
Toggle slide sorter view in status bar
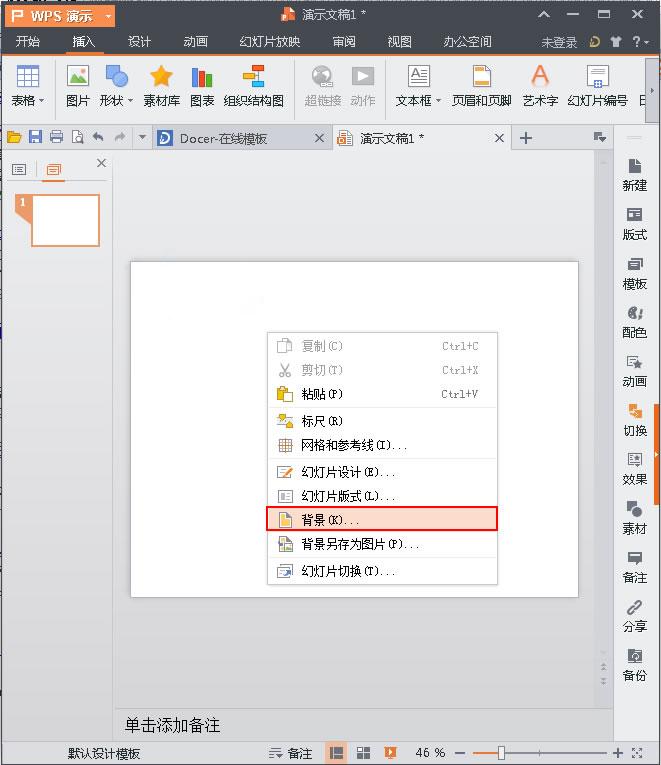click(363, 753)
